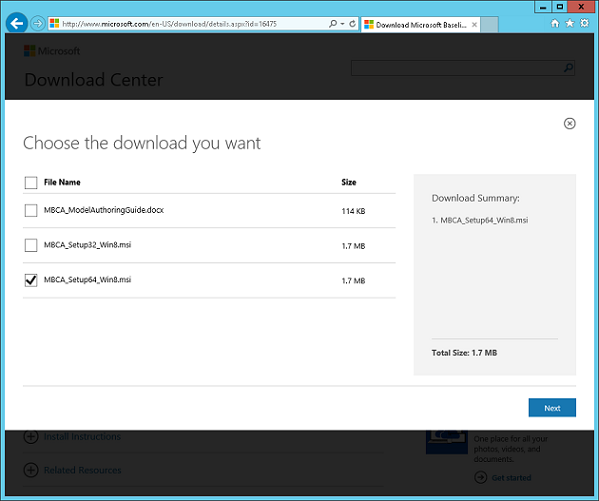Click the Get started arrow icon
Image resolution: width=599 pixels, height=501 pixels.
[x=481, y=477]
